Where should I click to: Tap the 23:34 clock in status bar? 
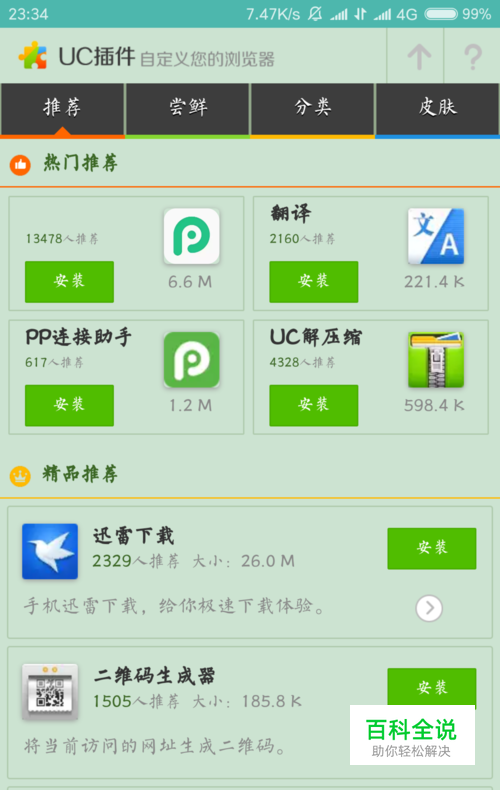pyautogui.click(x=28, y=14)
